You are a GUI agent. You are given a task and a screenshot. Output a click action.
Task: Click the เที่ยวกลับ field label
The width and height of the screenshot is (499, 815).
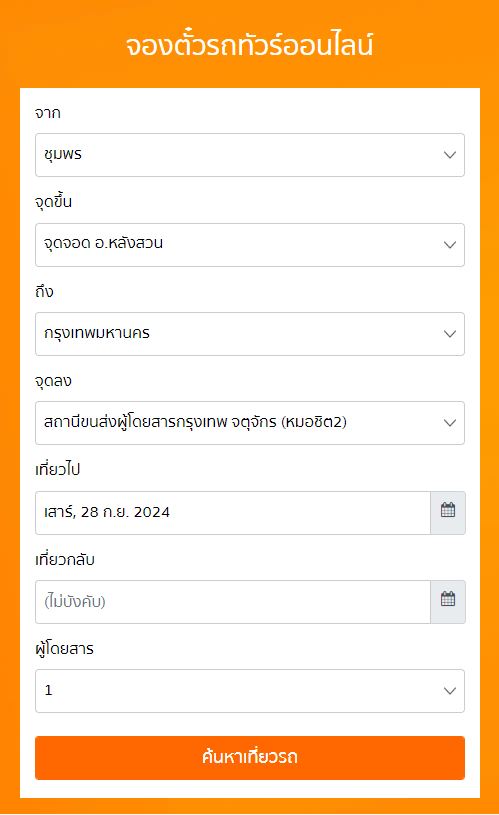pos(65,559)
